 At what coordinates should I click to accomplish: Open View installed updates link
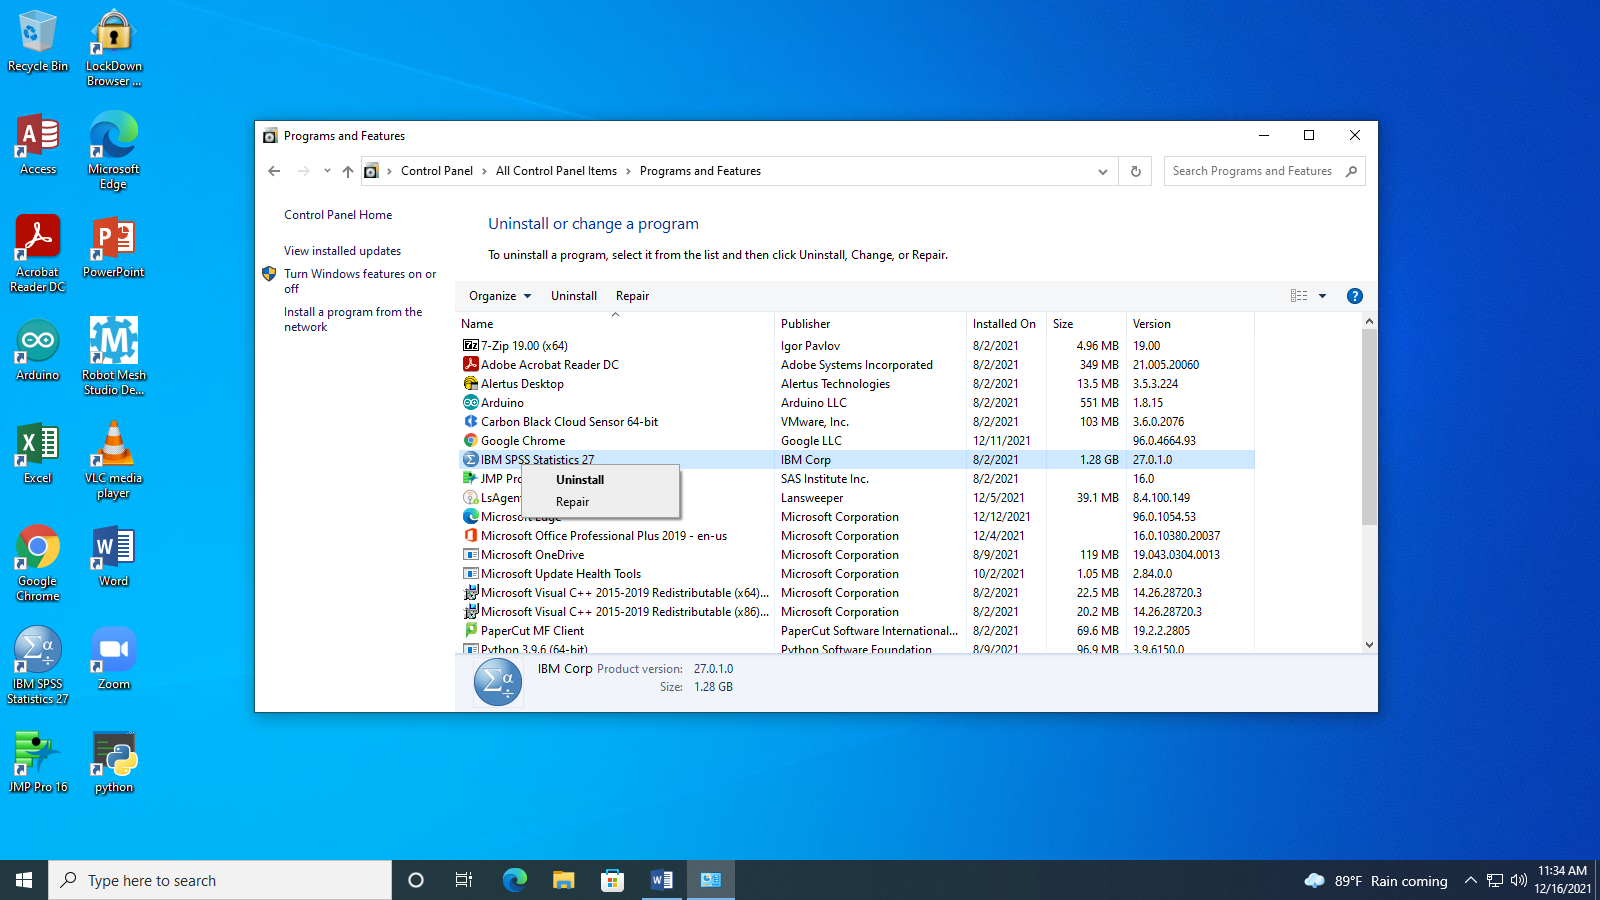click(x=342, y=251)
